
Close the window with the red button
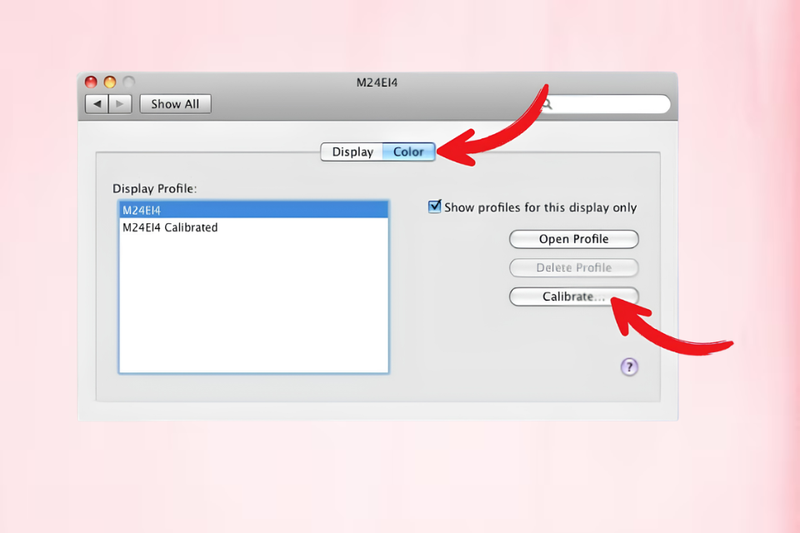91,82
